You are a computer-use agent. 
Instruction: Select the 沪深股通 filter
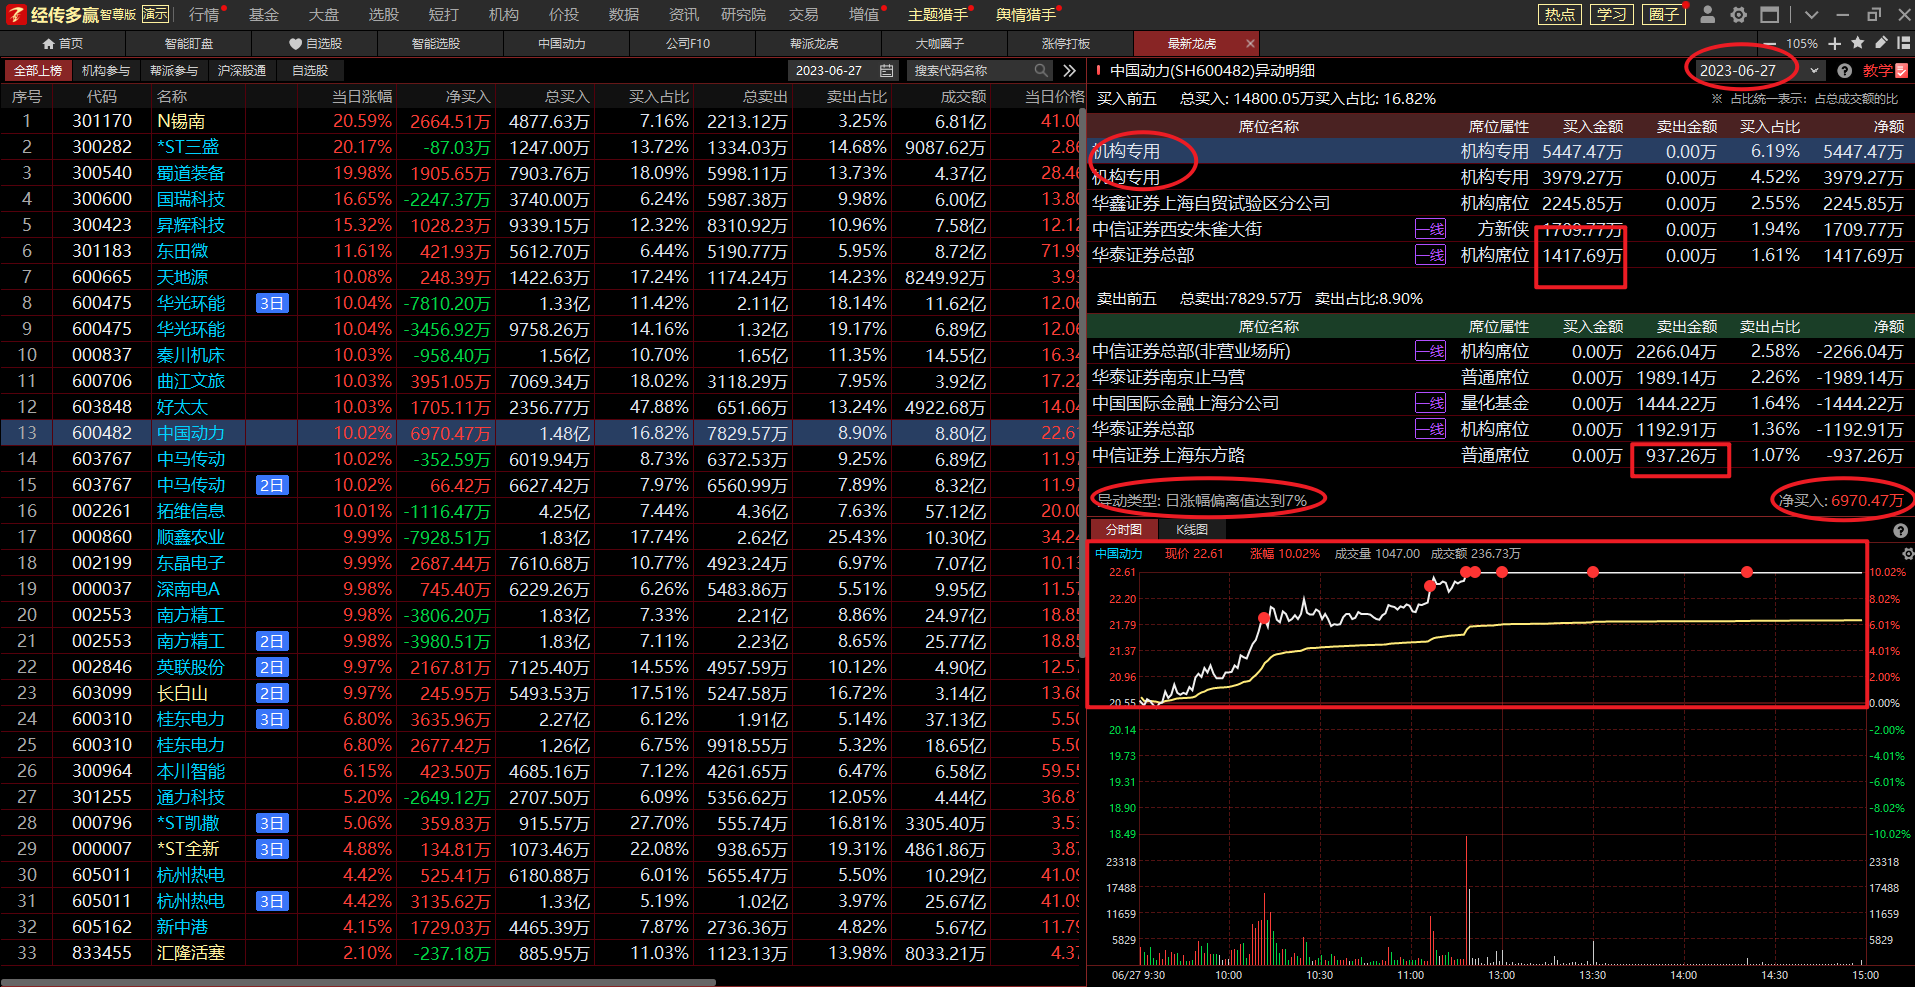(x=242, y=71)
